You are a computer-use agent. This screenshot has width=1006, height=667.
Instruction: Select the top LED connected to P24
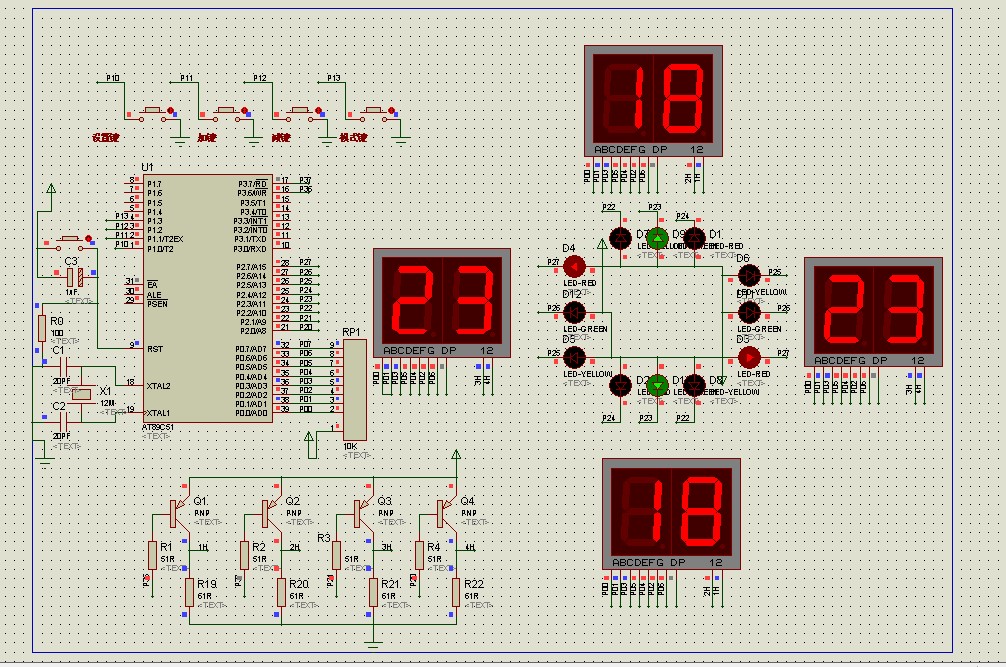(694, 239)
